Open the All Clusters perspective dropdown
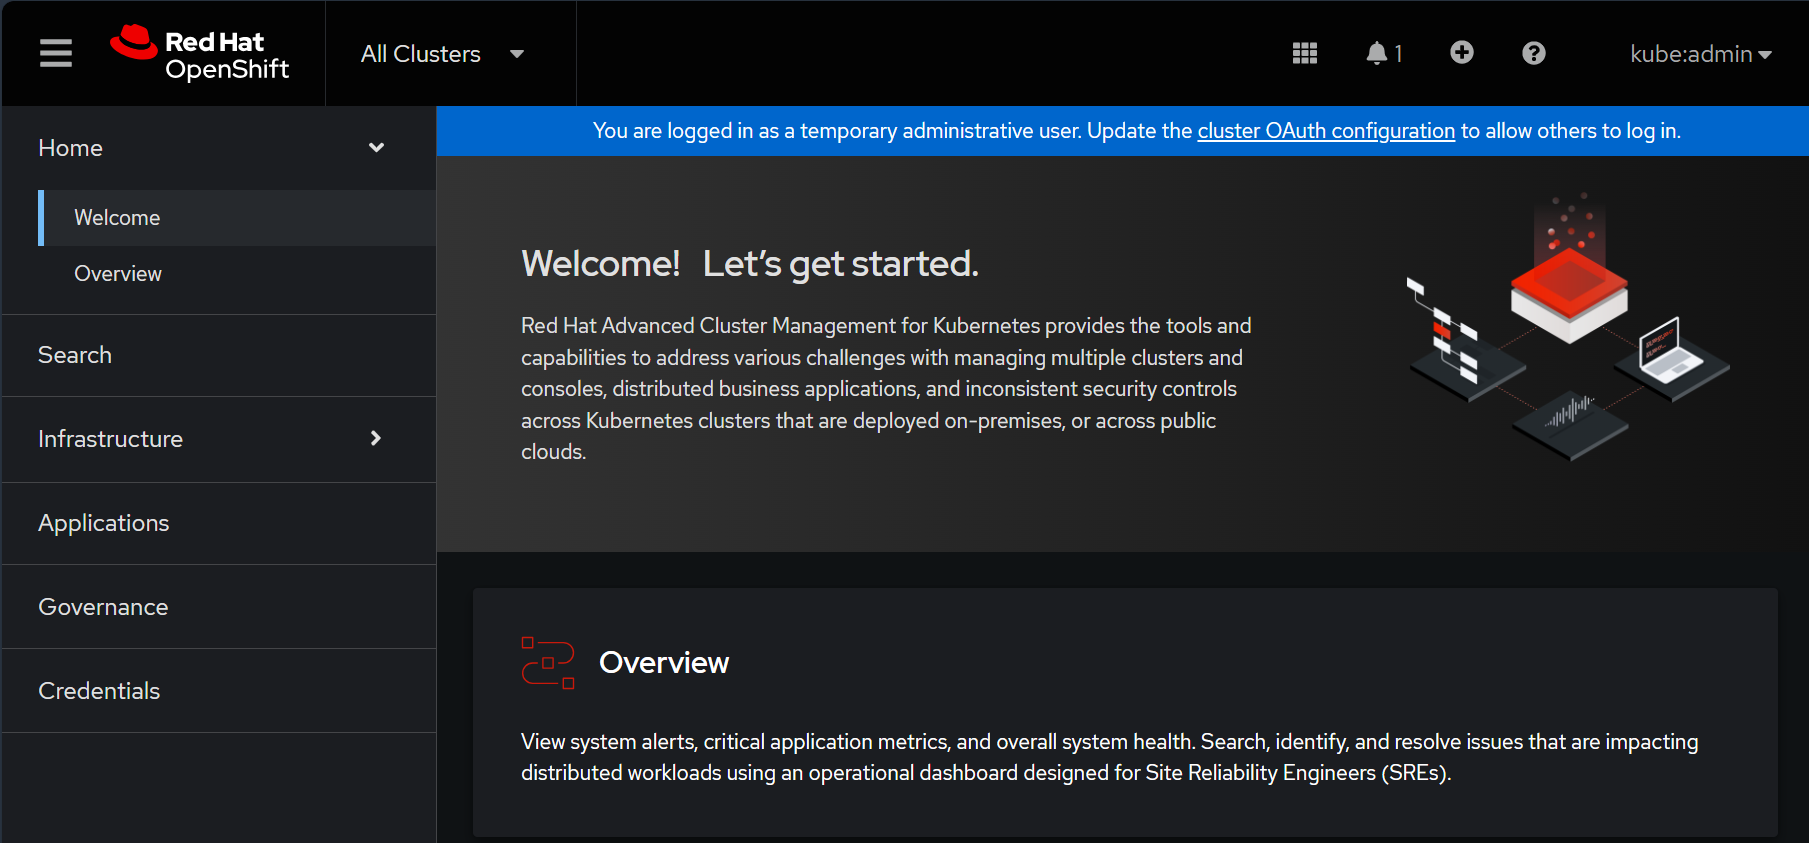1809x843 pixels. click(x=442, y=54)
